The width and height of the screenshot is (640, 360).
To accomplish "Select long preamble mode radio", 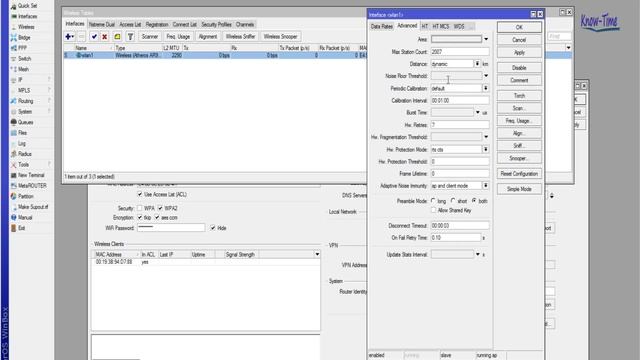I will point(433,201).
